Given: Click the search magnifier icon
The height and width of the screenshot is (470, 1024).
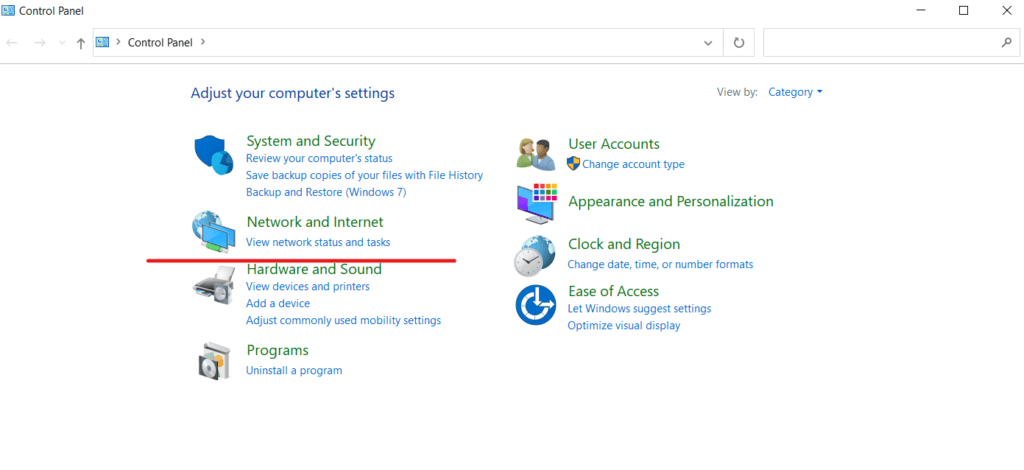Looking at the screenshot, I should pos(1006,42).
